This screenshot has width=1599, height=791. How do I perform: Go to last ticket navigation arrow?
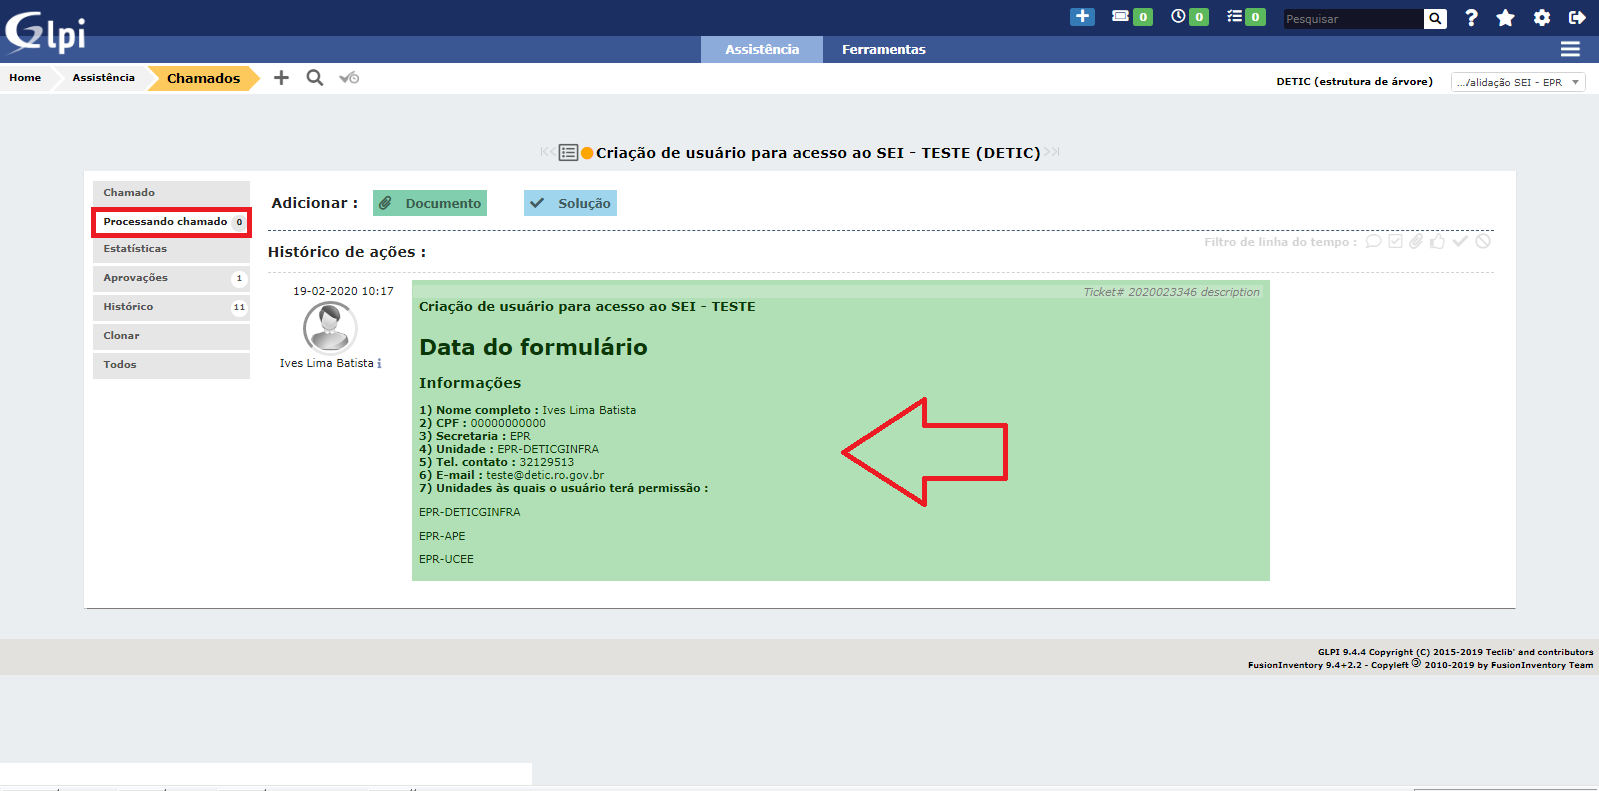click(x=1052, y=152)
